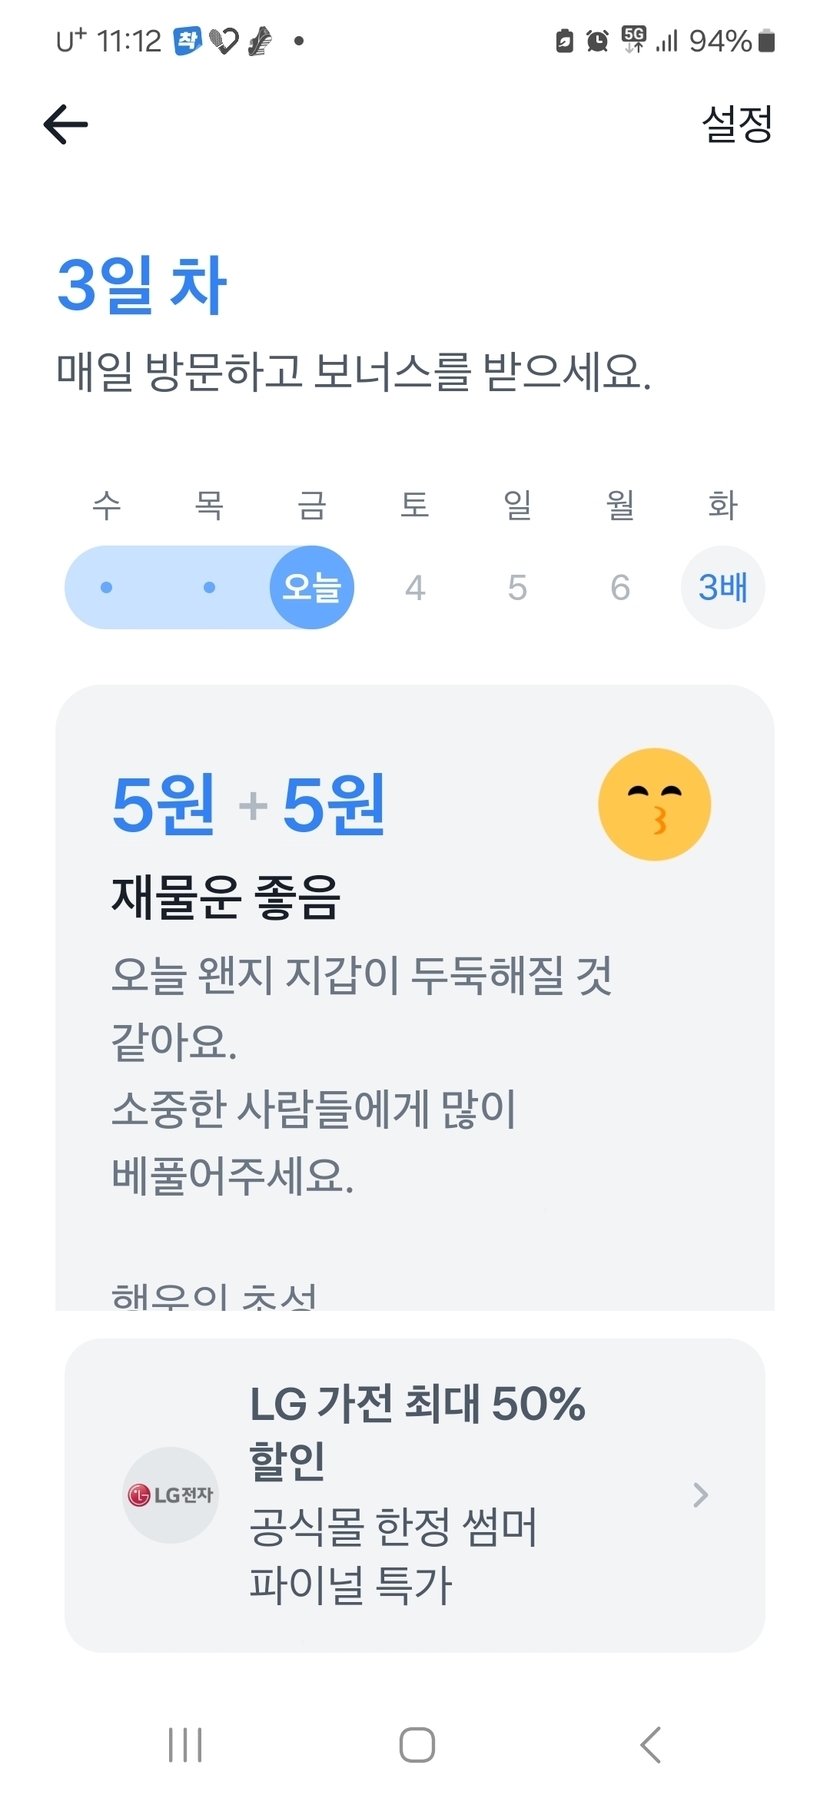
Task: Open the LG 가전 최대 50% 할인 ad
Action: (417, 1430)
